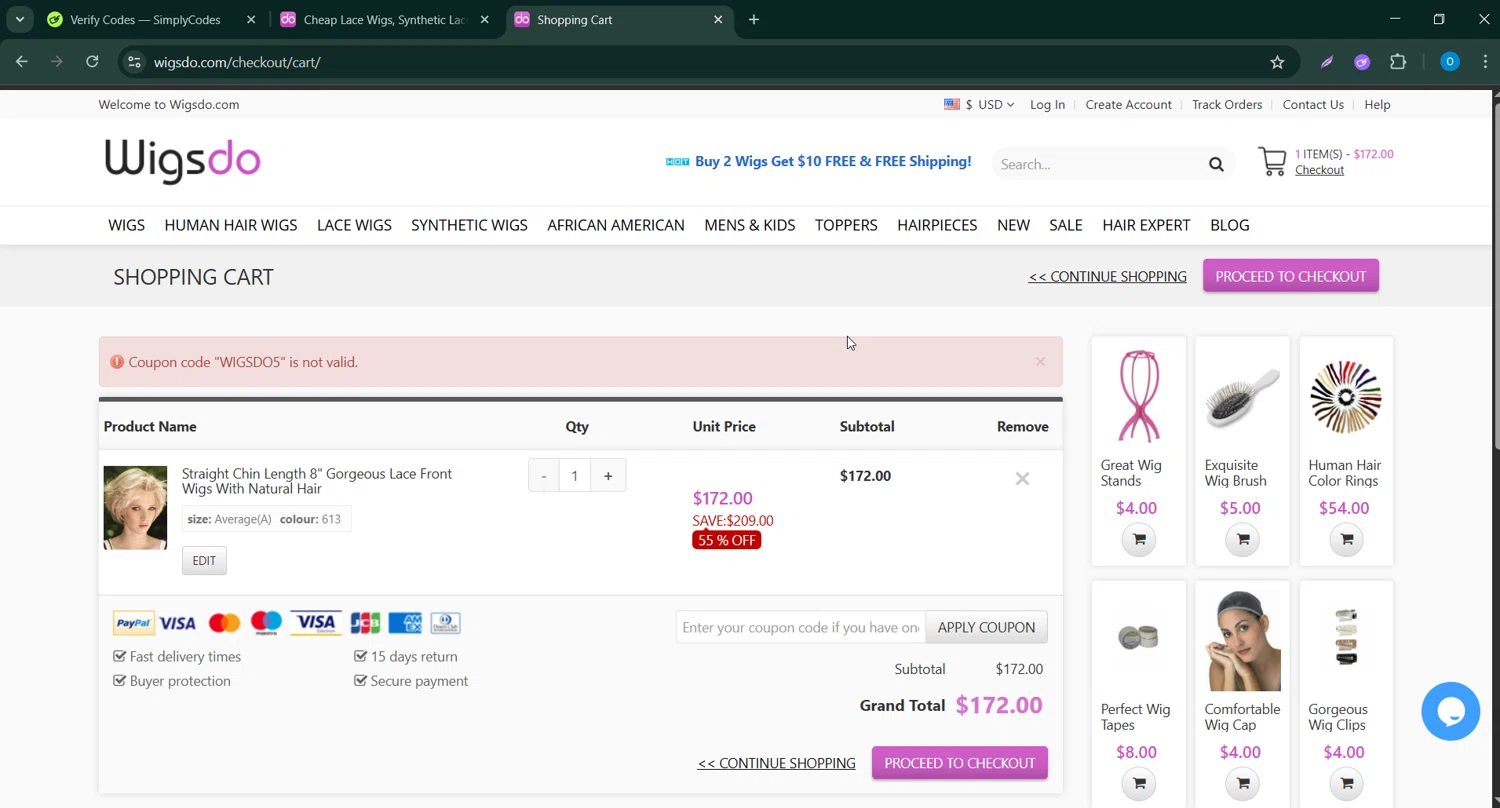Open the TOPPERS menu

pyautogui.click(x=846, y=225)
